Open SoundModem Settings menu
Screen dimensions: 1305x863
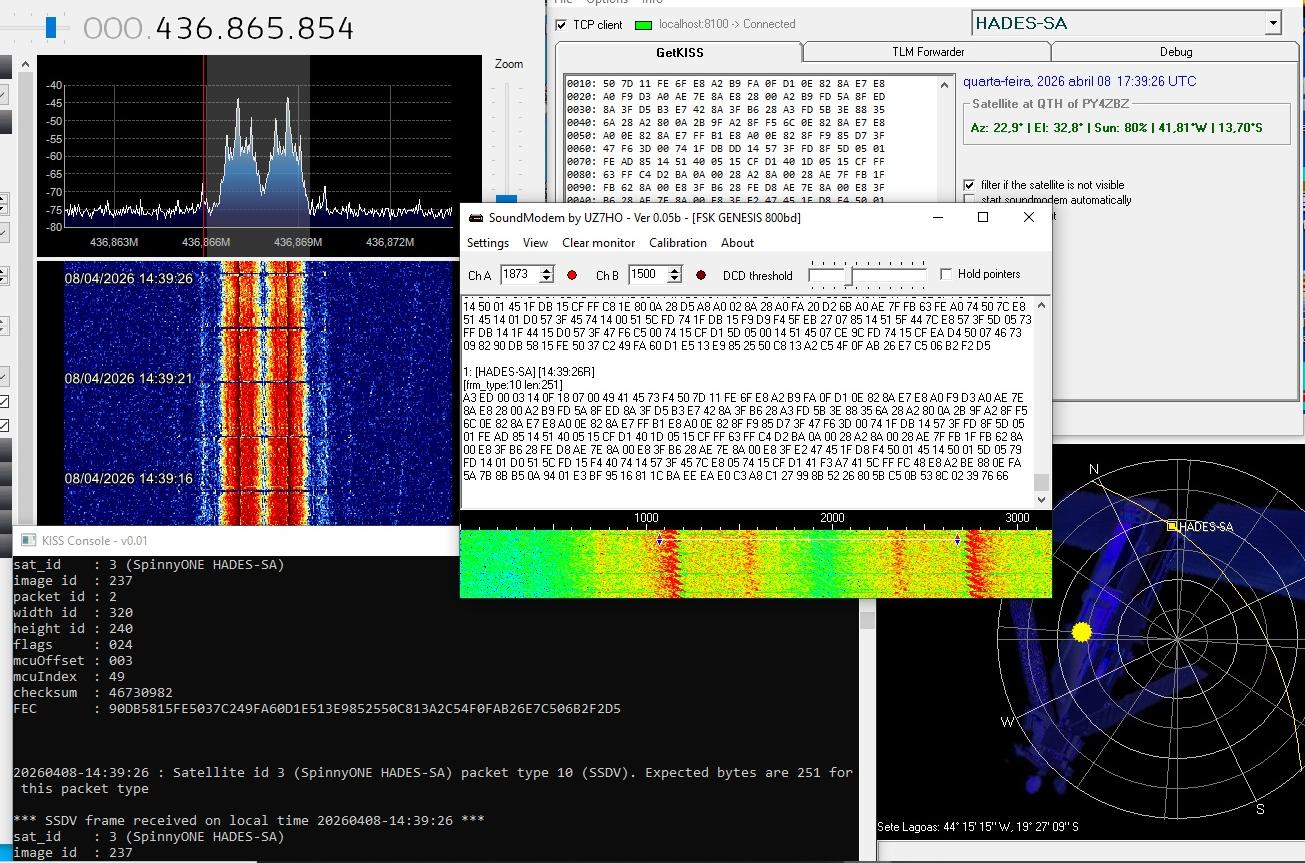[487, 243]
